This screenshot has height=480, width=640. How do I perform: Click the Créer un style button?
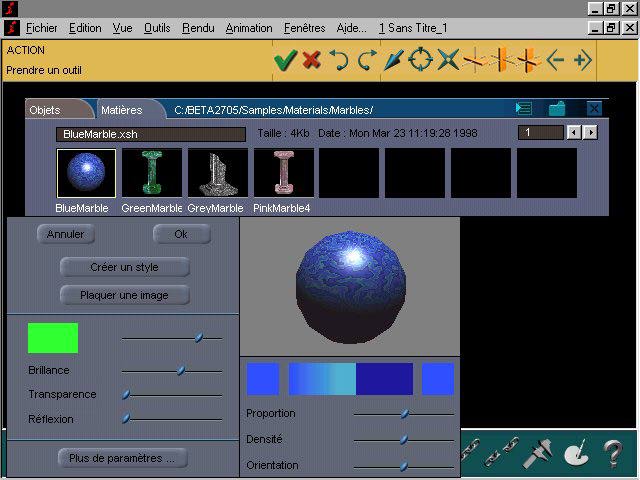(x=124, y=267)
